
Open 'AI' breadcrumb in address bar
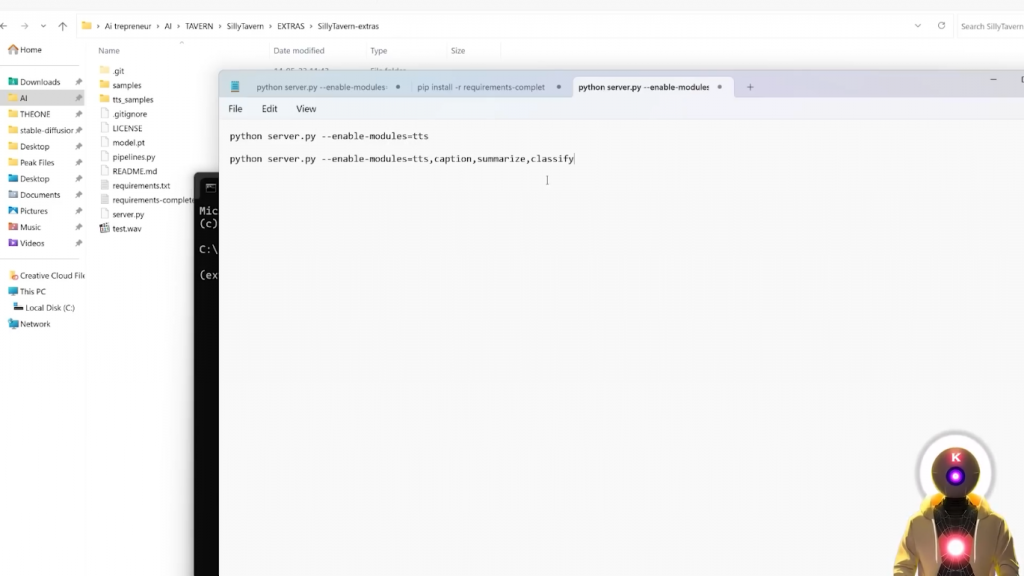pyautogui.click(x=168, y=26)
